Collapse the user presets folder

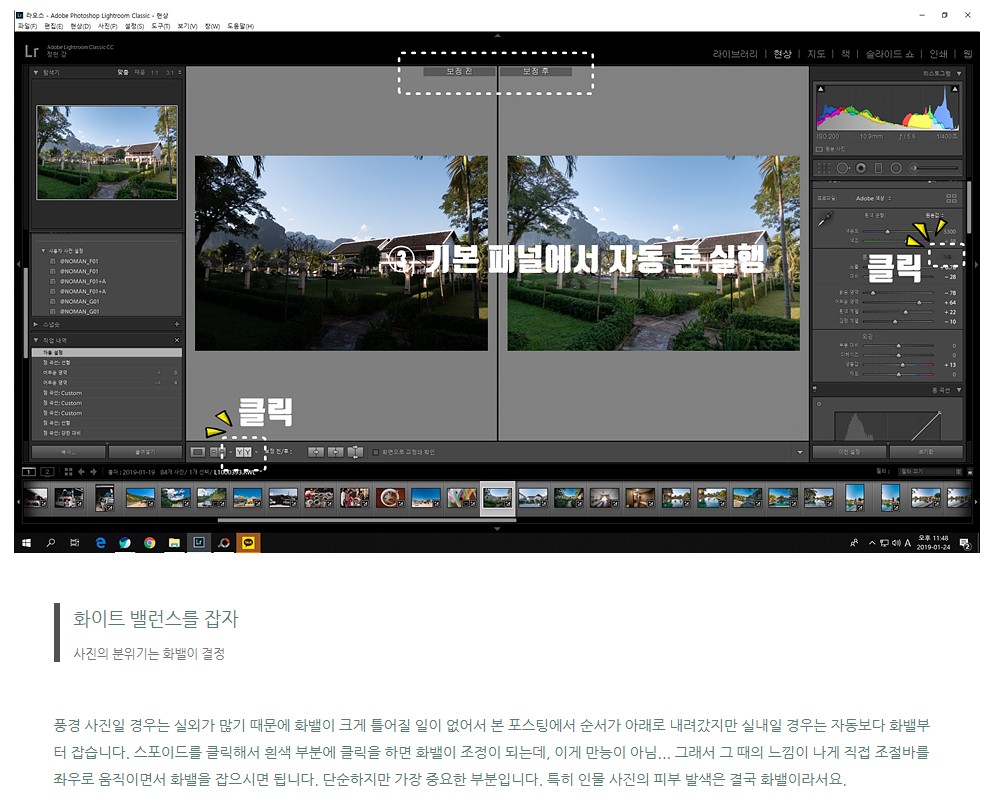pos(43,251)
